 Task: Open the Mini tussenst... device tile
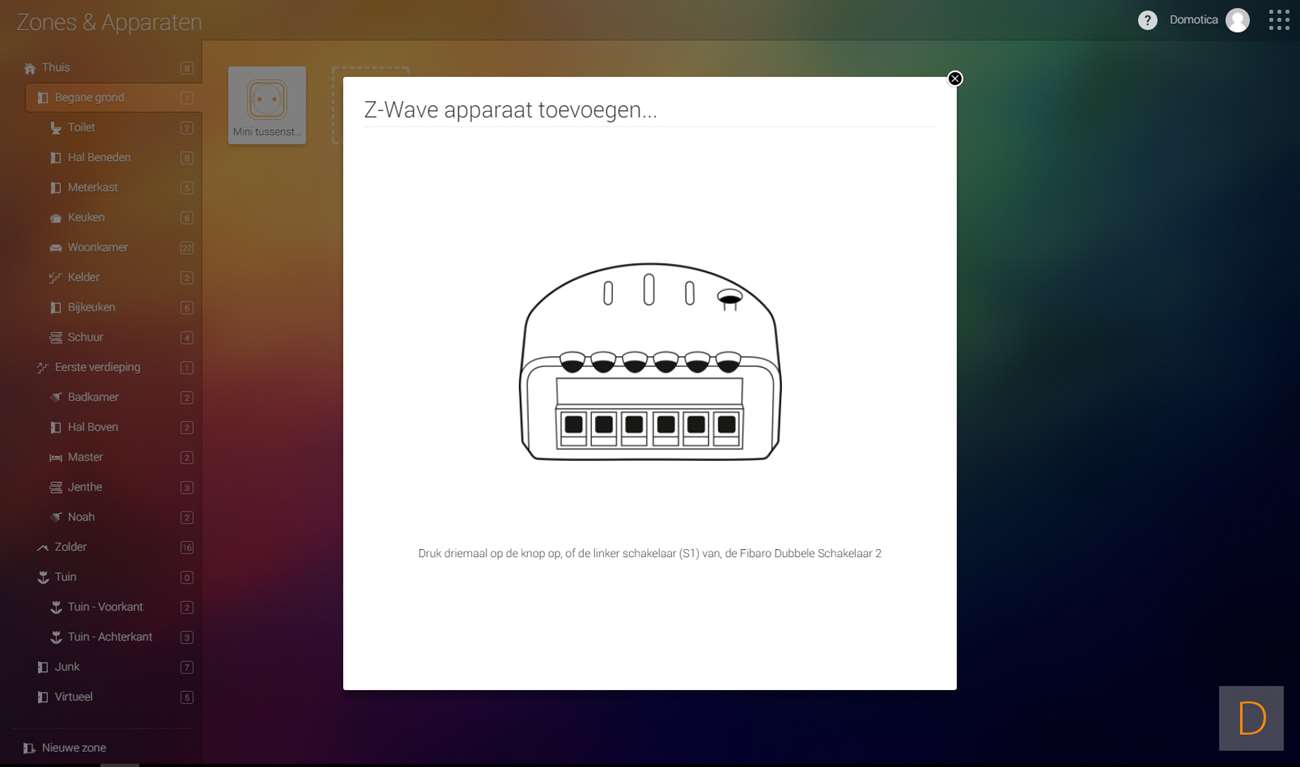click(267, 105)
